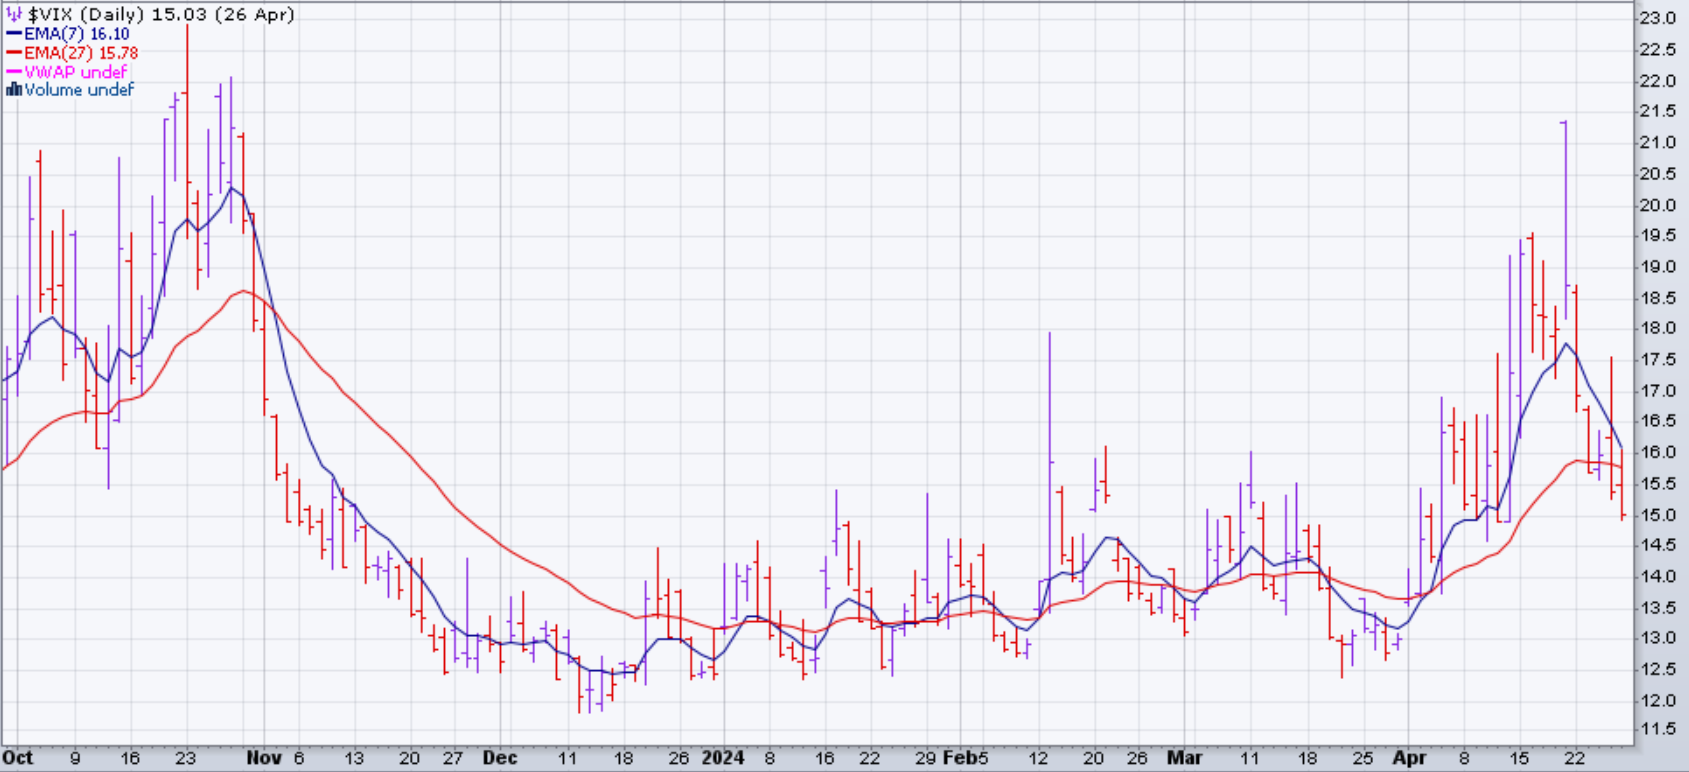Click the Volume histogram icon in legend

tap(14, 90)
